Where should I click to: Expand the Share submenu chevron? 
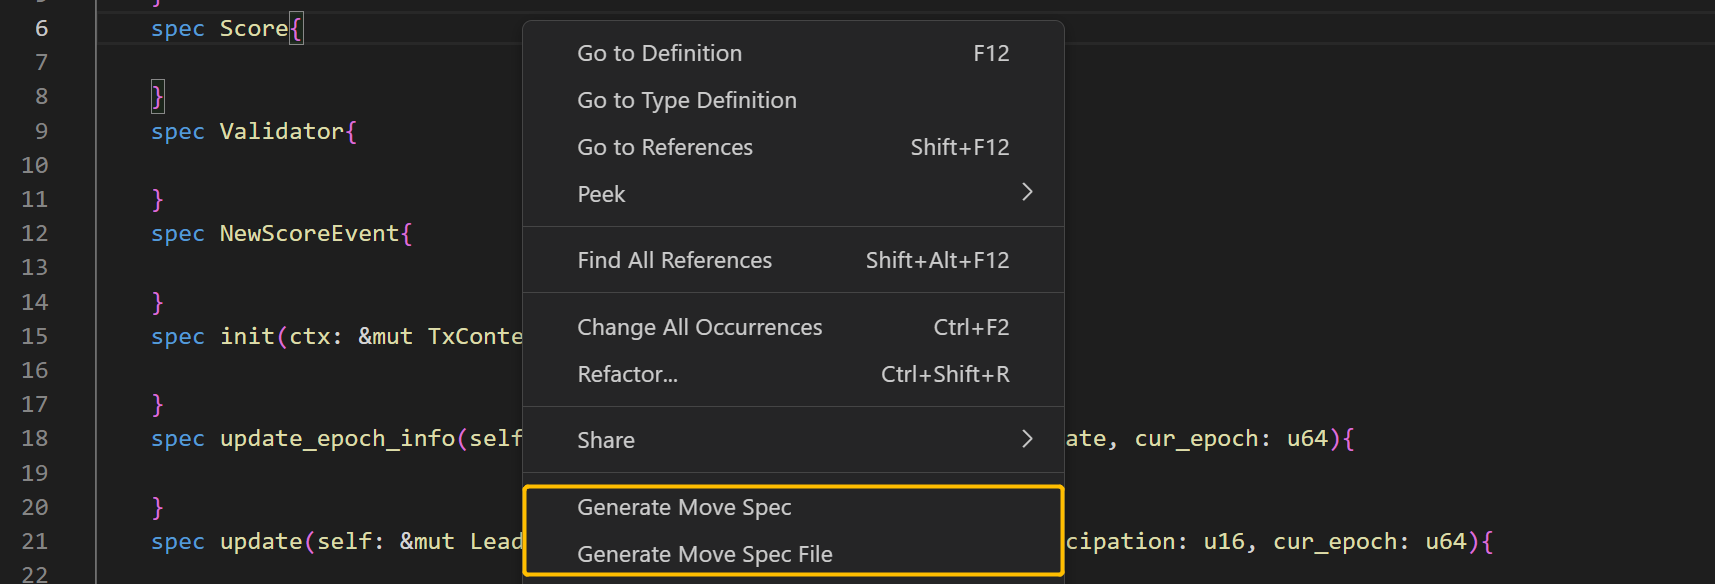1027,439
